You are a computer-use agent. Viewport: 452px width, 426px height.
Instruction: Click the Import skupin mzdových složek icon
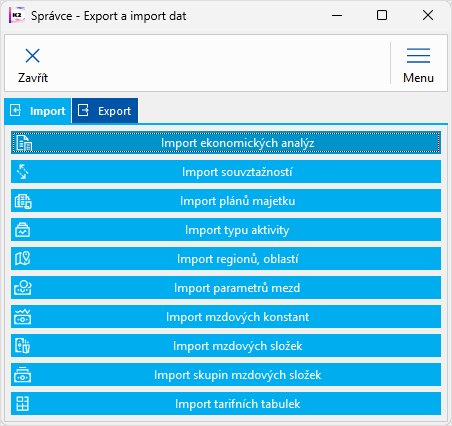[x=23, y=375]
